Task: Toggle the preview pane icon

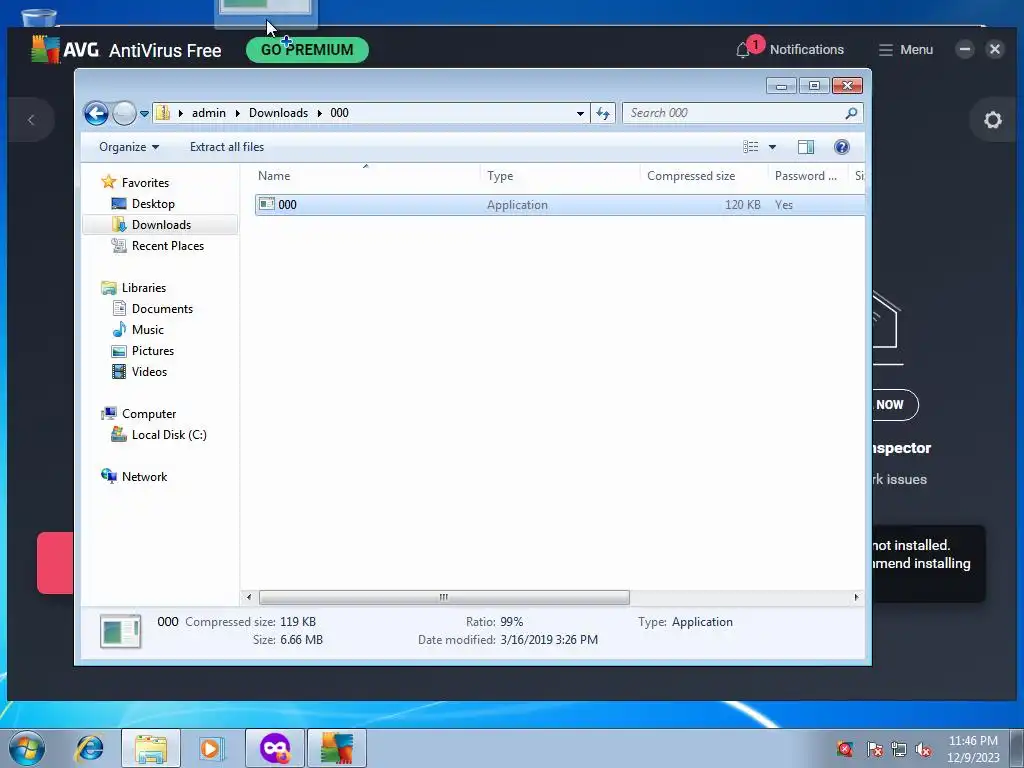Action: pyautogui.click(x=806, y=147)
